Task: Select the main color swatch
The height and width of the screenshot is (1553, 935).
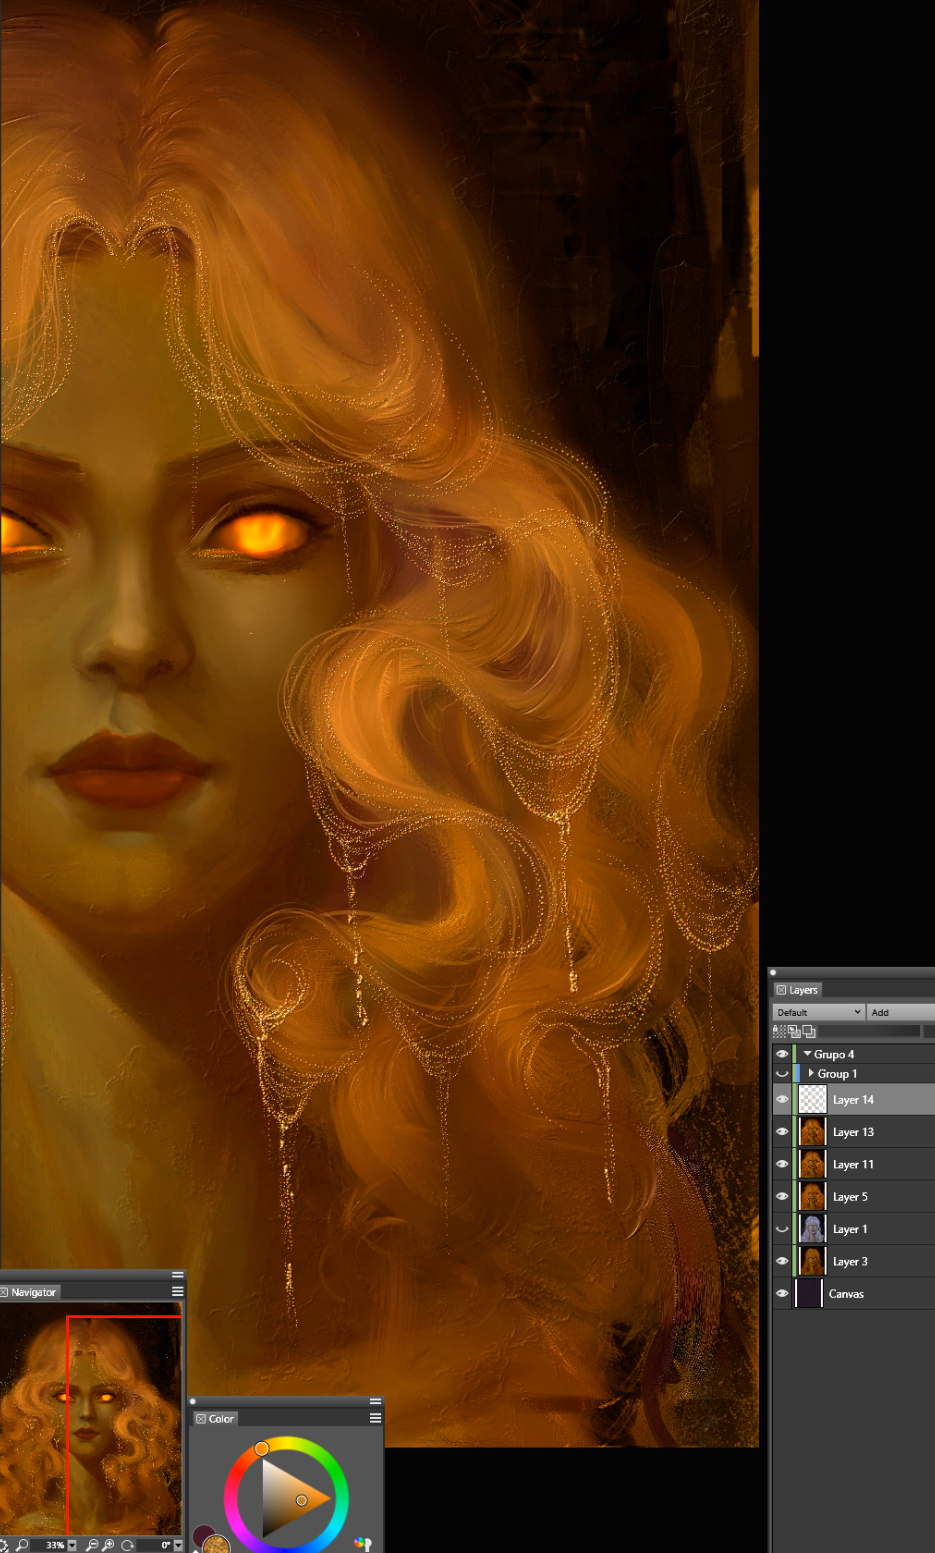Action: click(217, 1544)
